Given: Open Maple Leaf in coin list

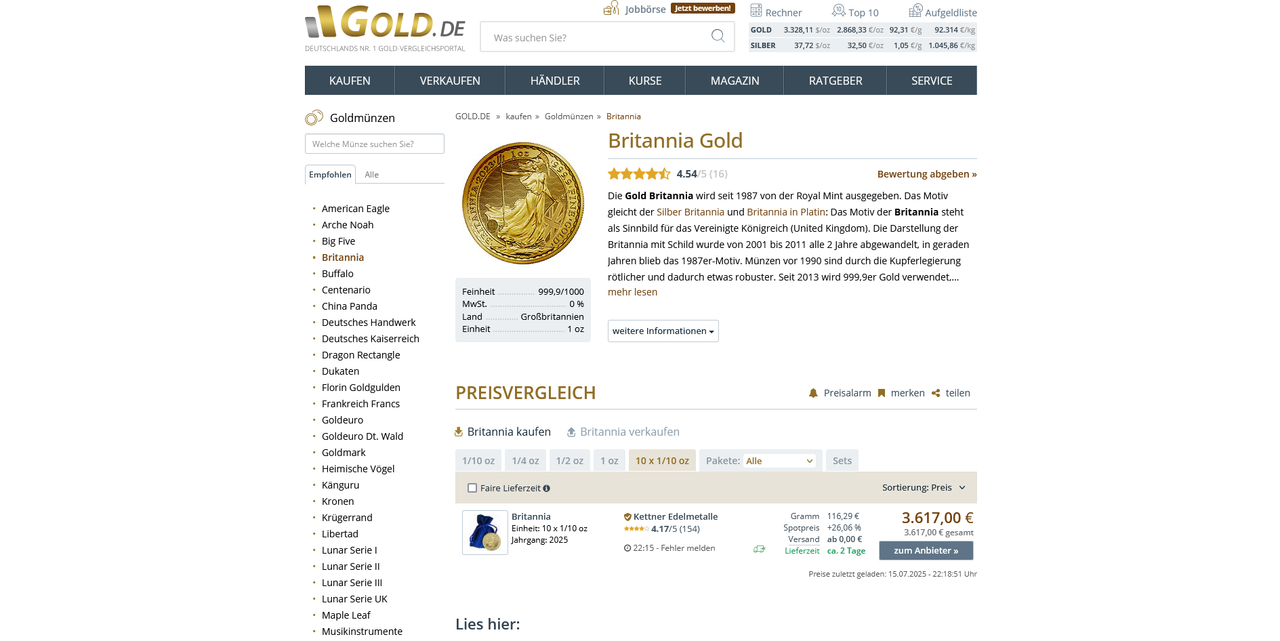Looking at the screenshot, I should [x=346, y=615].
